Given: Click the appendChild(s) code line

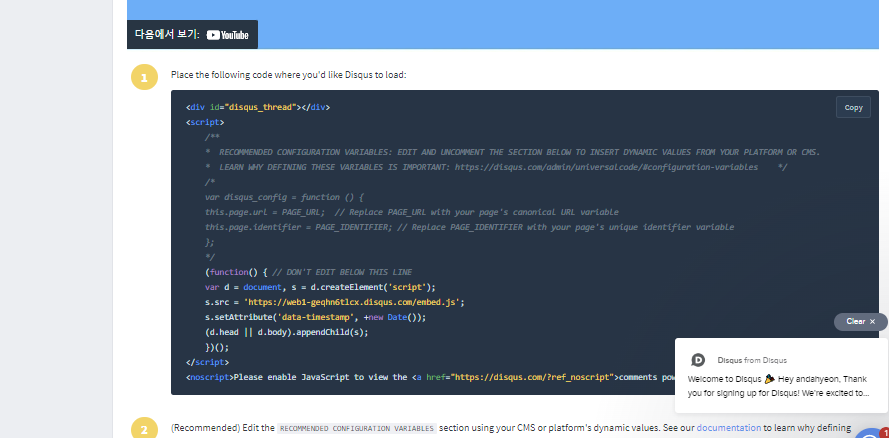Looking at the screenshot, I should point(286,332).
